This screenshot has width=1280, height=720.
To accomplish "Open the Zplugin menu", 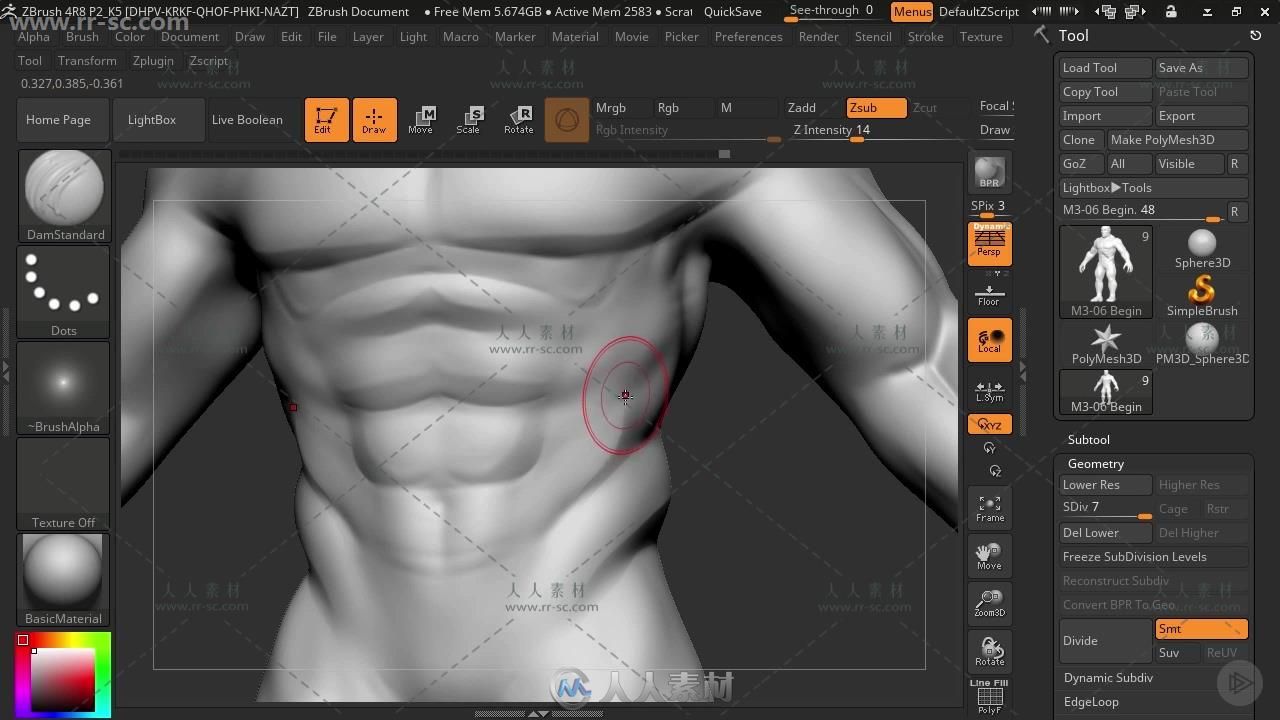I will (153, 60).
